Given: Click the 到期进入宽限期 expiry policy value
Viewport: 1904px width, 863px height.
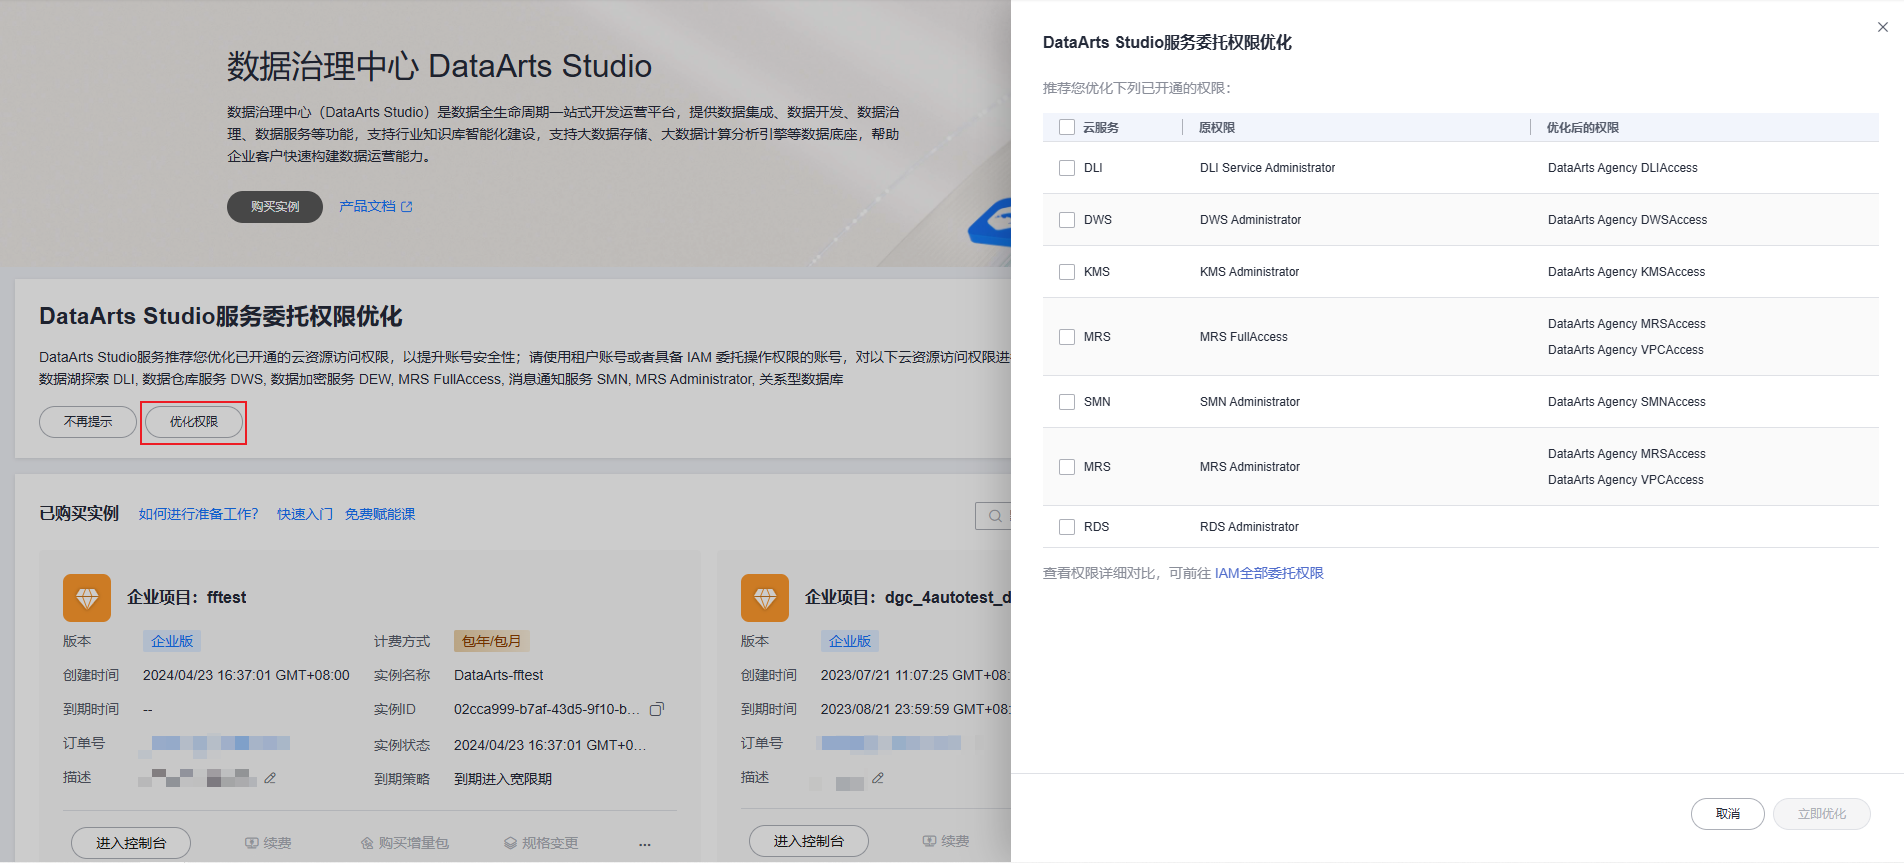Looking at the screenshot, I should point(503,779).
